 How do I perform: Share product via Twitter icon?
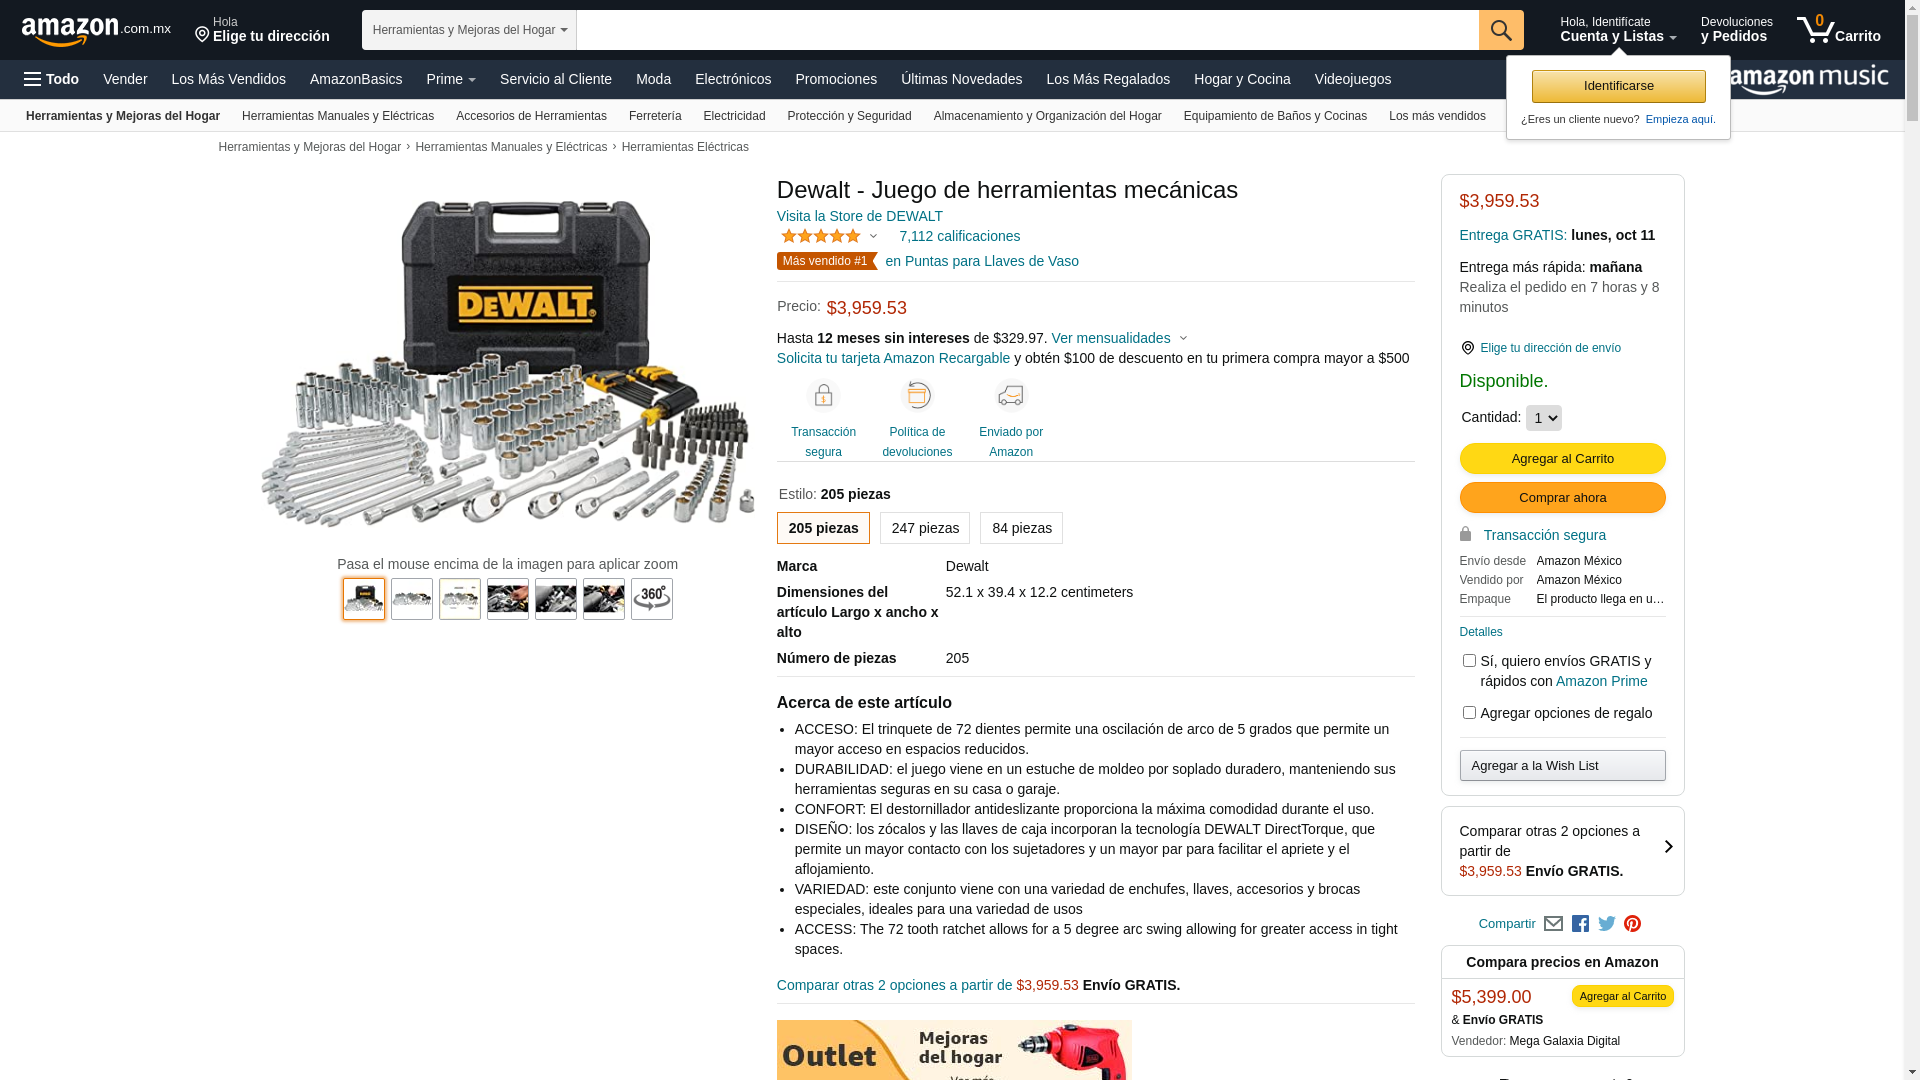click(1606, 924)
